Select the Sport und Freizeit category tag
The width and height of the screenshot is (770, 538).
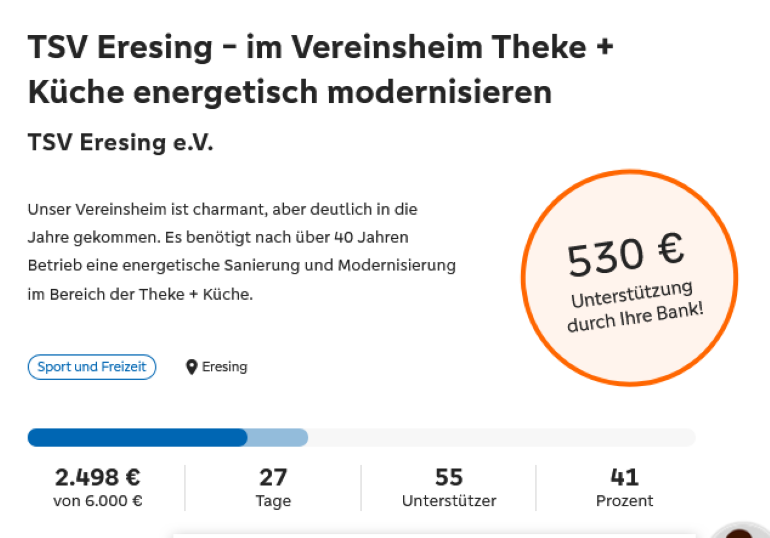(x=92, y=367)
